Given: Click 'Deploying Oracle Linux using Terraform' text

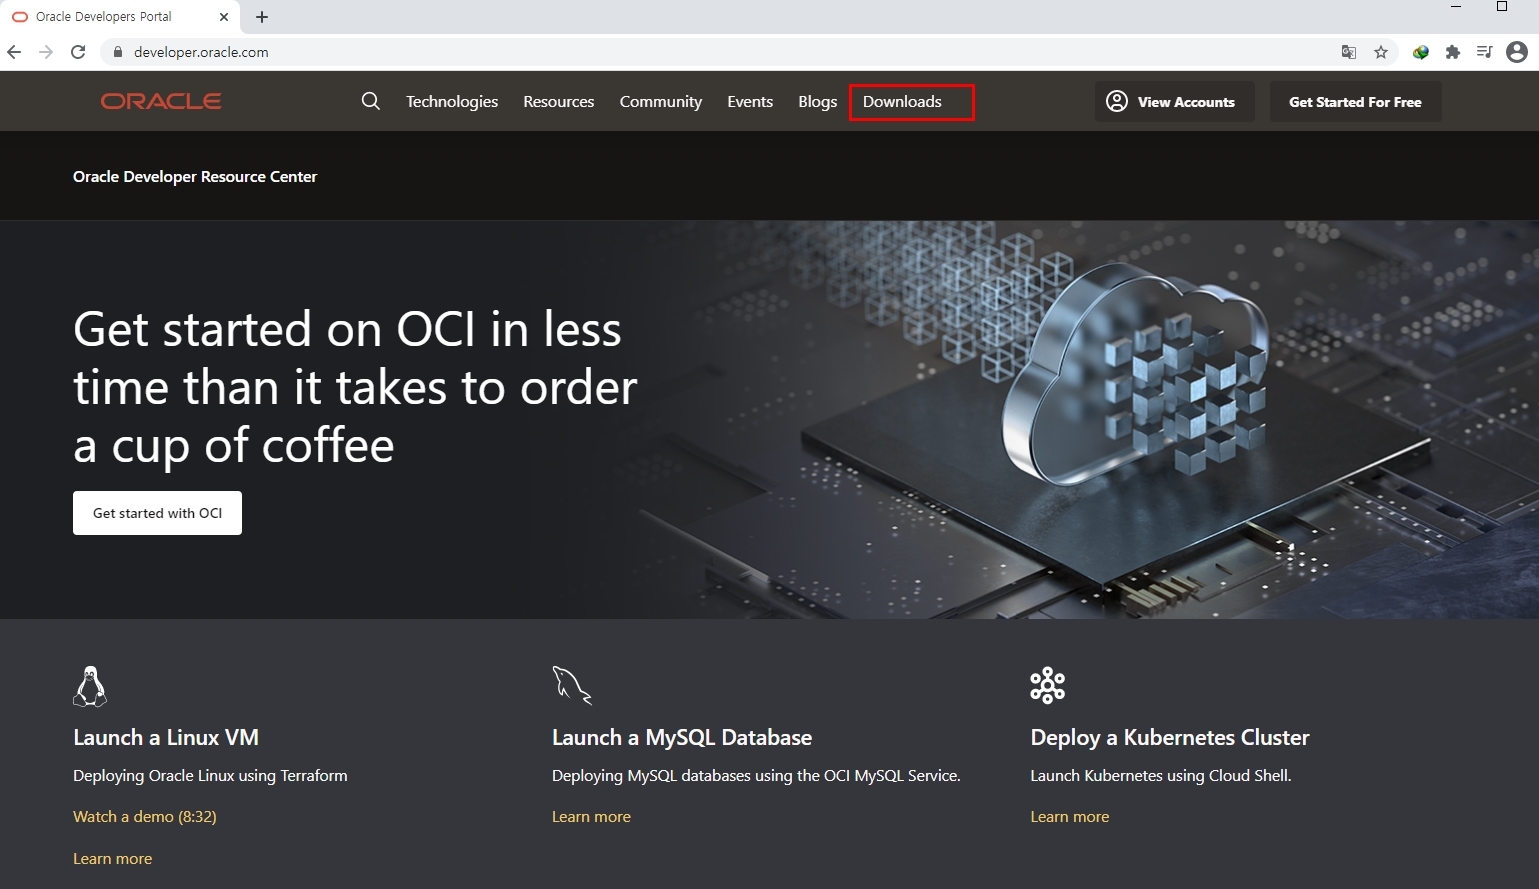Looking at the screenshot, I should 210,775.
